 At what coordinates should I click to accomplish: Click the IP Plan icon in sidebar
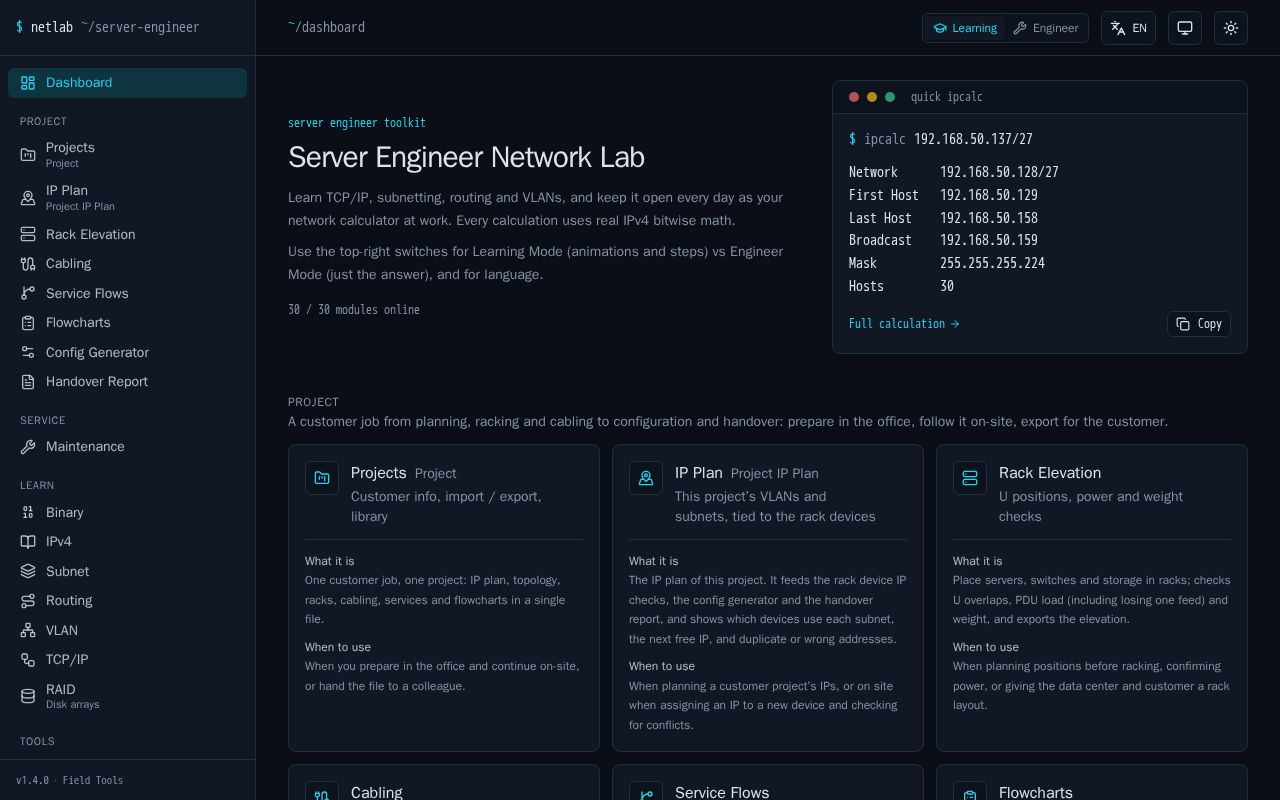coord(28,198)
